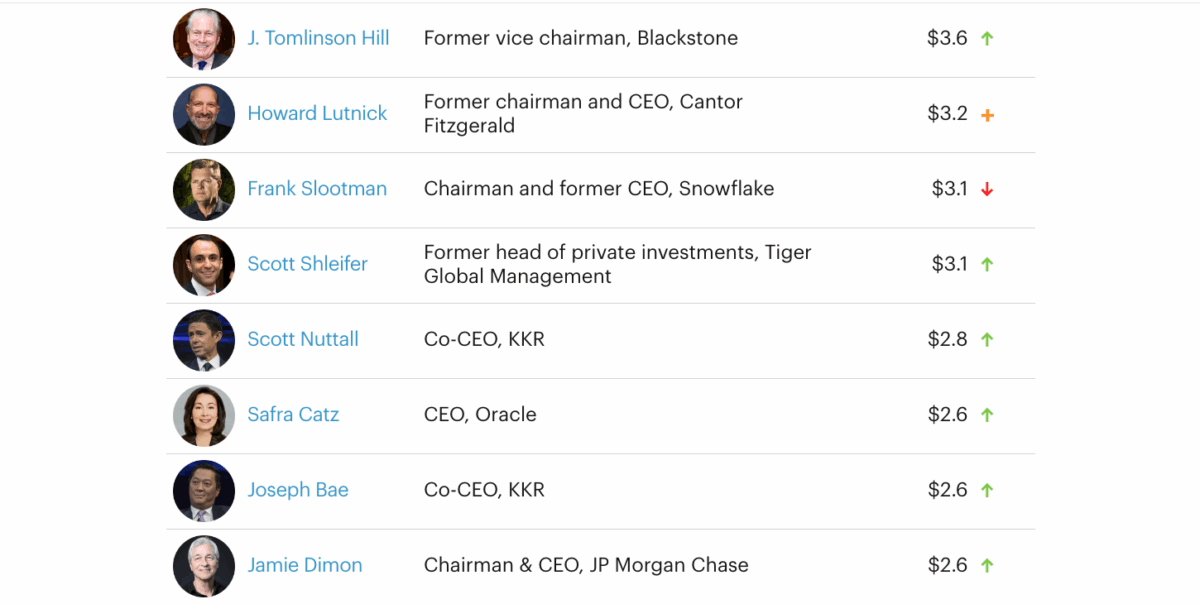Click green up arrow in Dimon row

pos(987,566)
